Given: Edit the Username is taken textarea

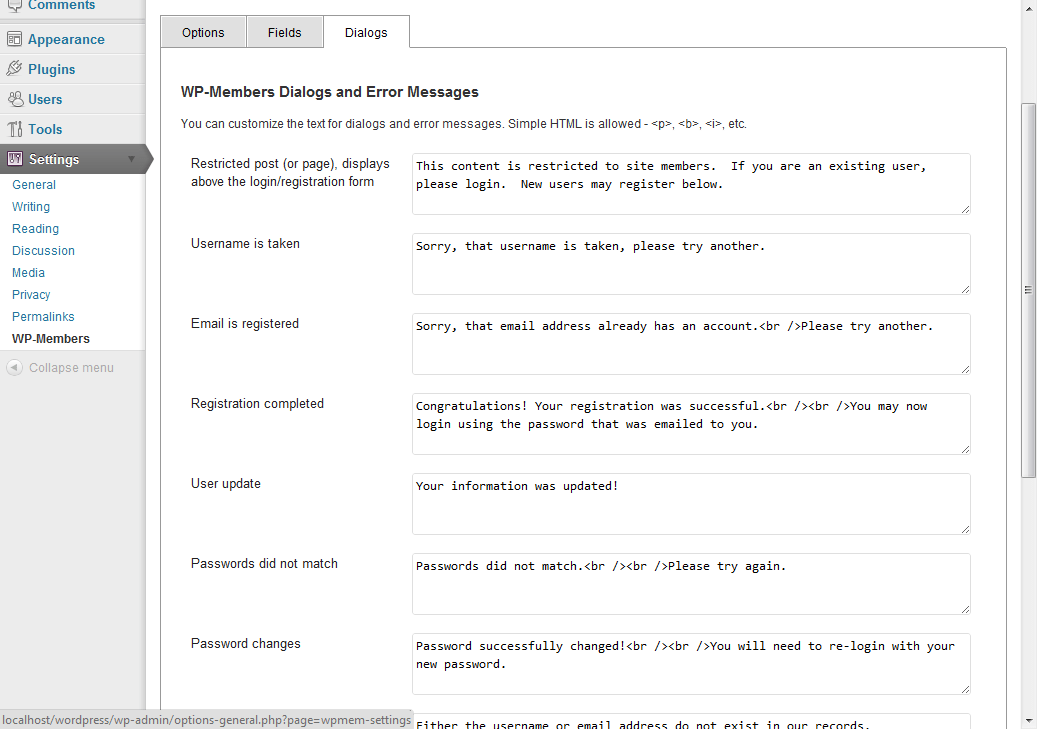Looking at the screenshot, I should pyautogui.click(x=691, y=264).
